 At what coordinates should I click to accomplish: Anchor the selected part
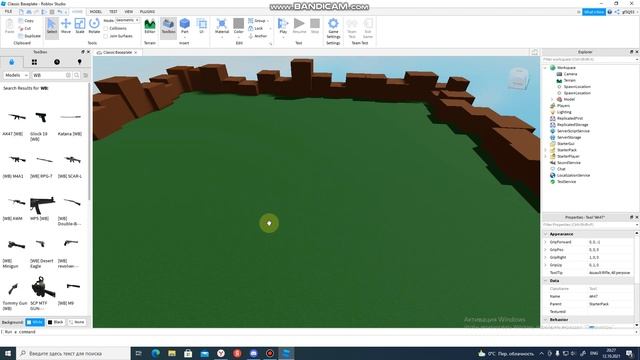coord(257,36)
